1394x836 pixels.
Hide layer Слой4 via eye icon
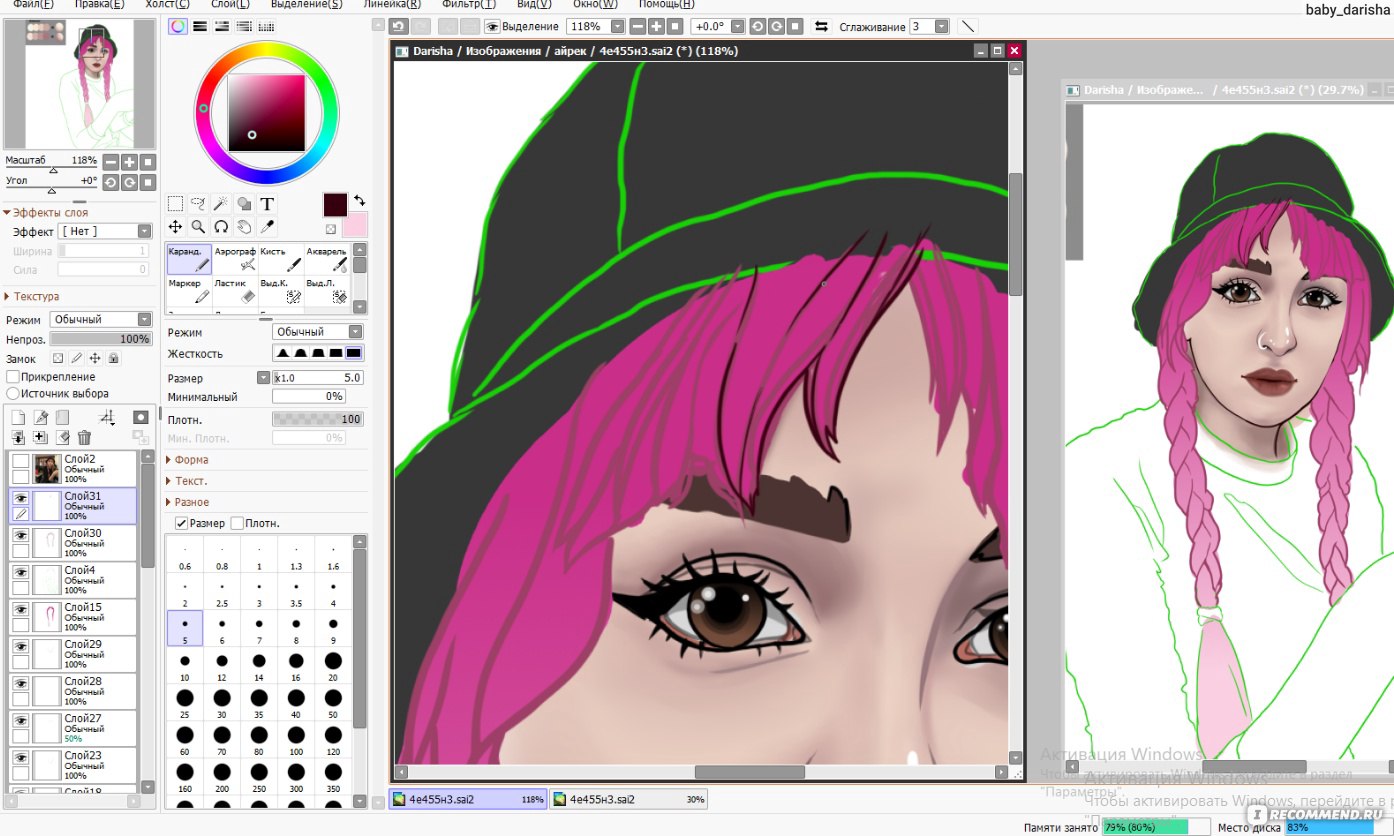click(x=20, y=572)
